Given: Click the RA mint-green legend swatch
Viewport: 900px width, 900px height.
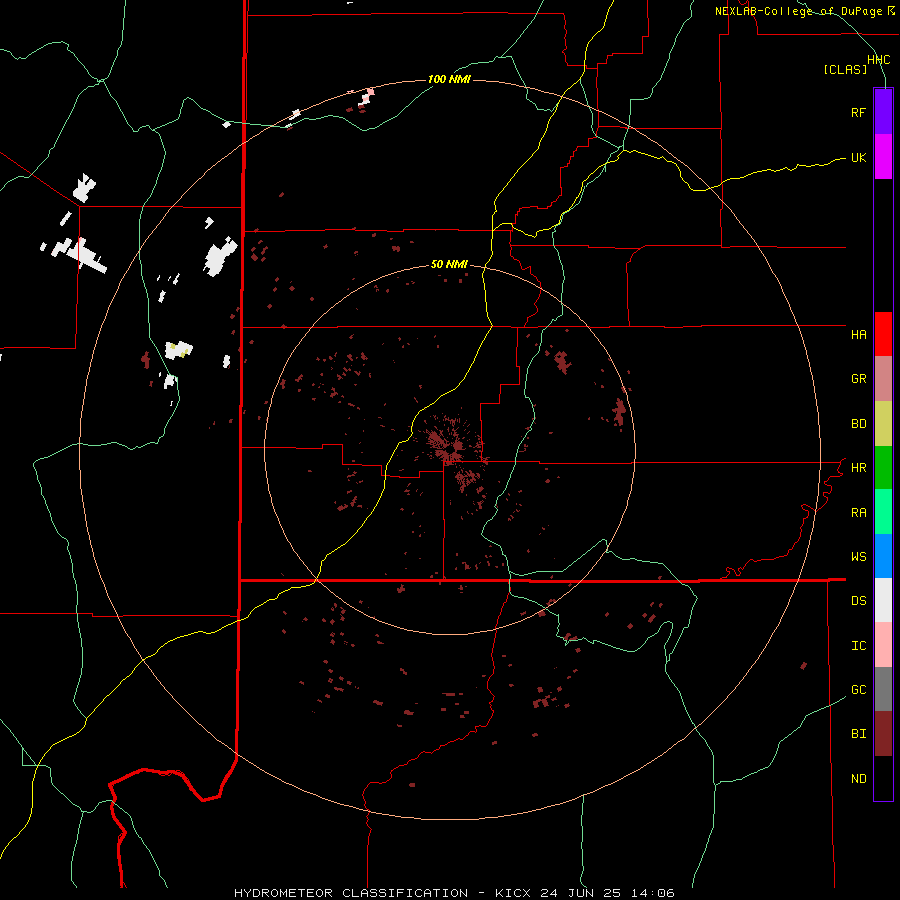Looking at the screenshot, I should [883, 512].
